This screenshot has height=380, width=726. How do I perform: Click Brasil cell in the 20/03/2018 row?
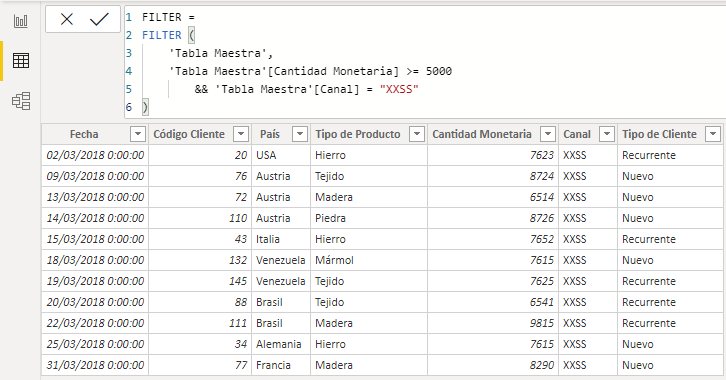pyautogui.click(x=281, y=302)
